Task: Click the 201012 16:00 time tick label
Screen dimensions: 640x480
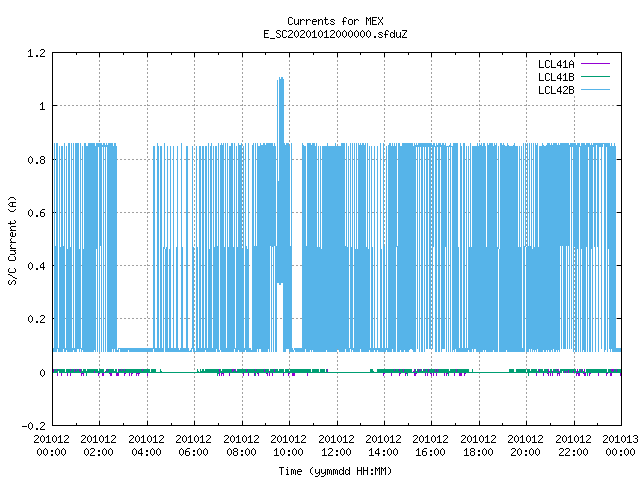Action: click(431, 446)
